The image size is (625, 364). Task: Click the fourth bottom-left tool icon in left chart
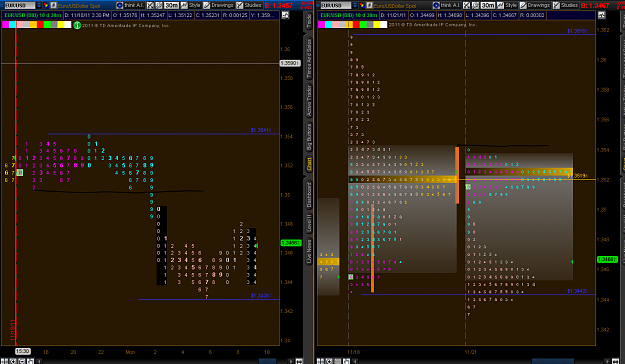30,361
